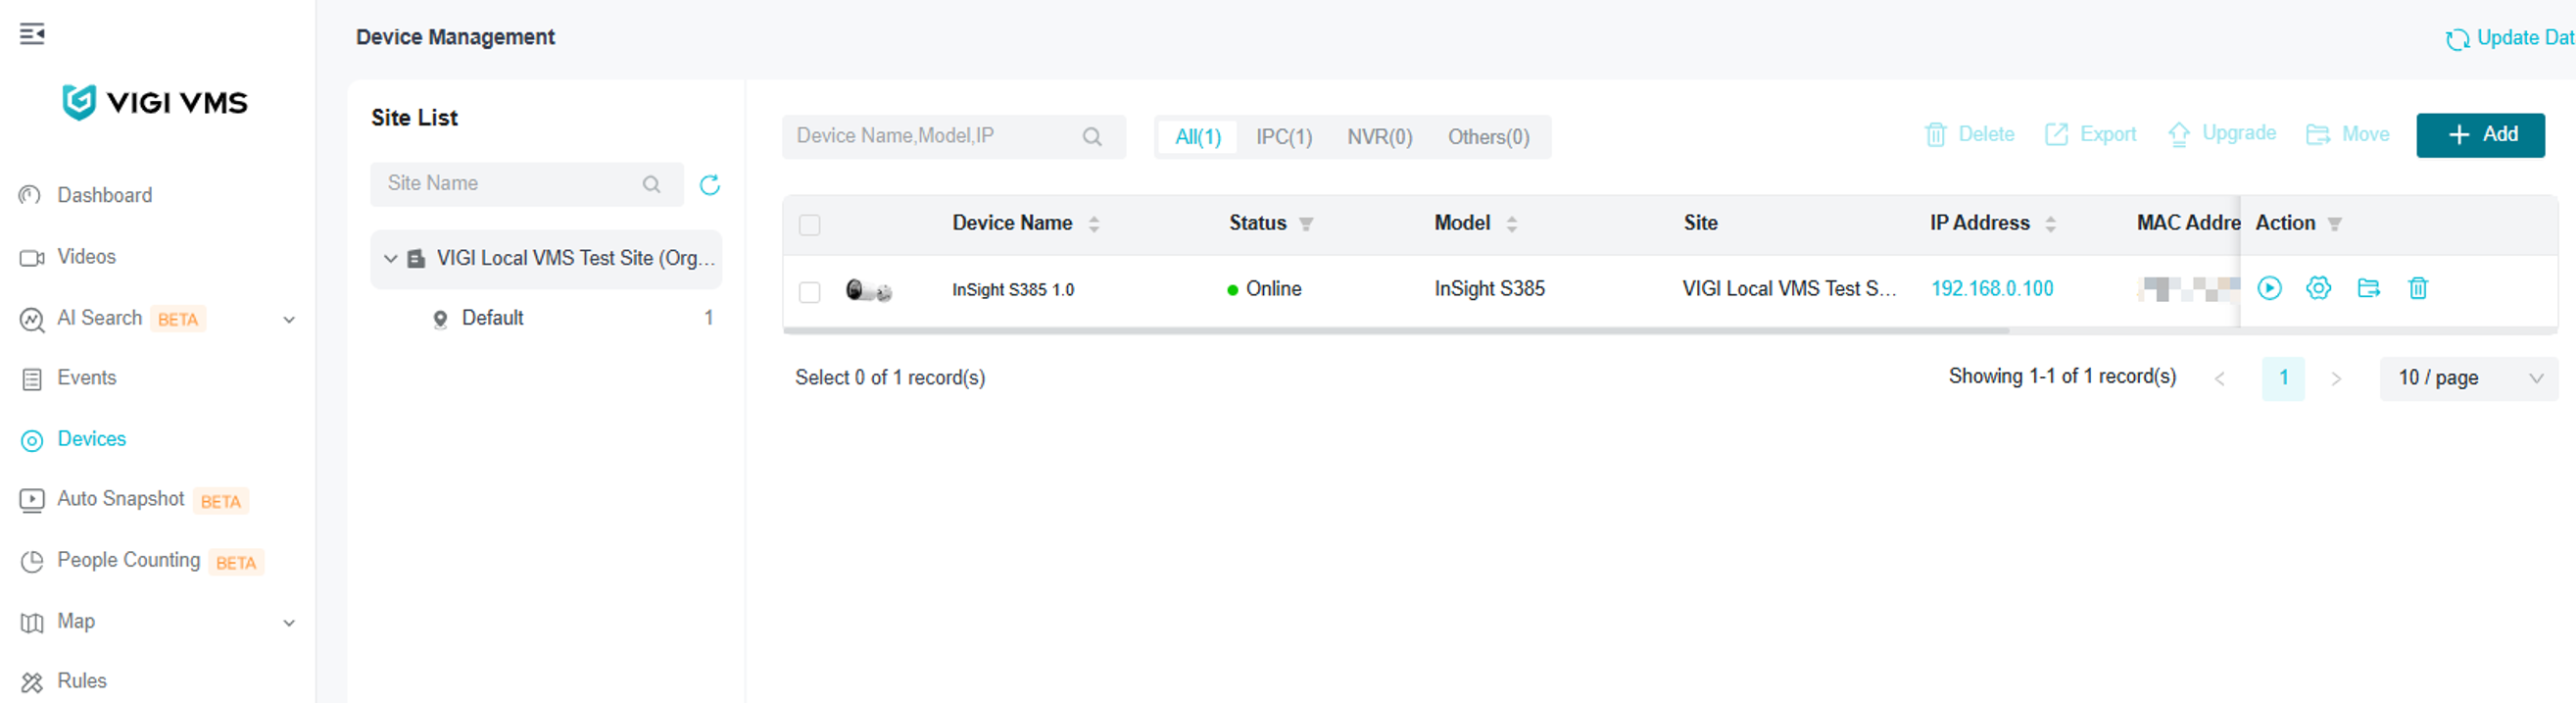2576x703 pixels.
Task: Go to previous page arrow
Action: point(2220,379)
